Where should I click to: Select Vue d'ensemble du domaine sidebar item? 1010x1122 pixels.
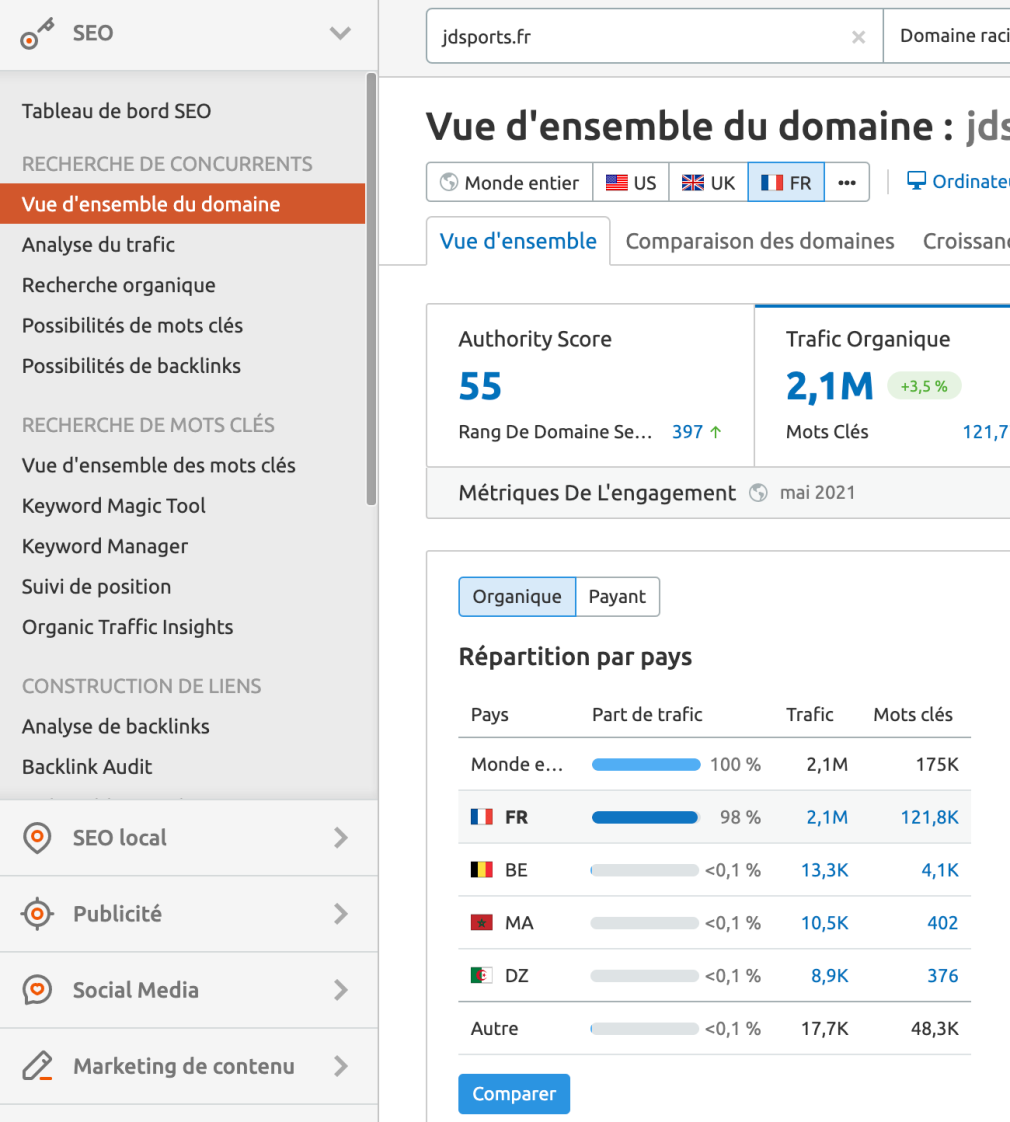click(183, 204)
